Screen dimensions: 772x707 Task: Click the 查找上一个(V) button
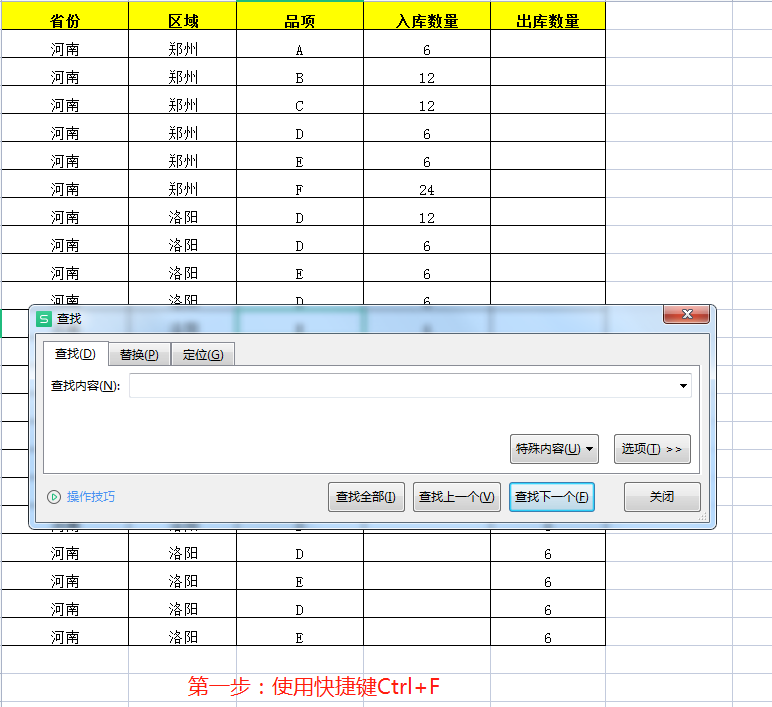(457, 497)
